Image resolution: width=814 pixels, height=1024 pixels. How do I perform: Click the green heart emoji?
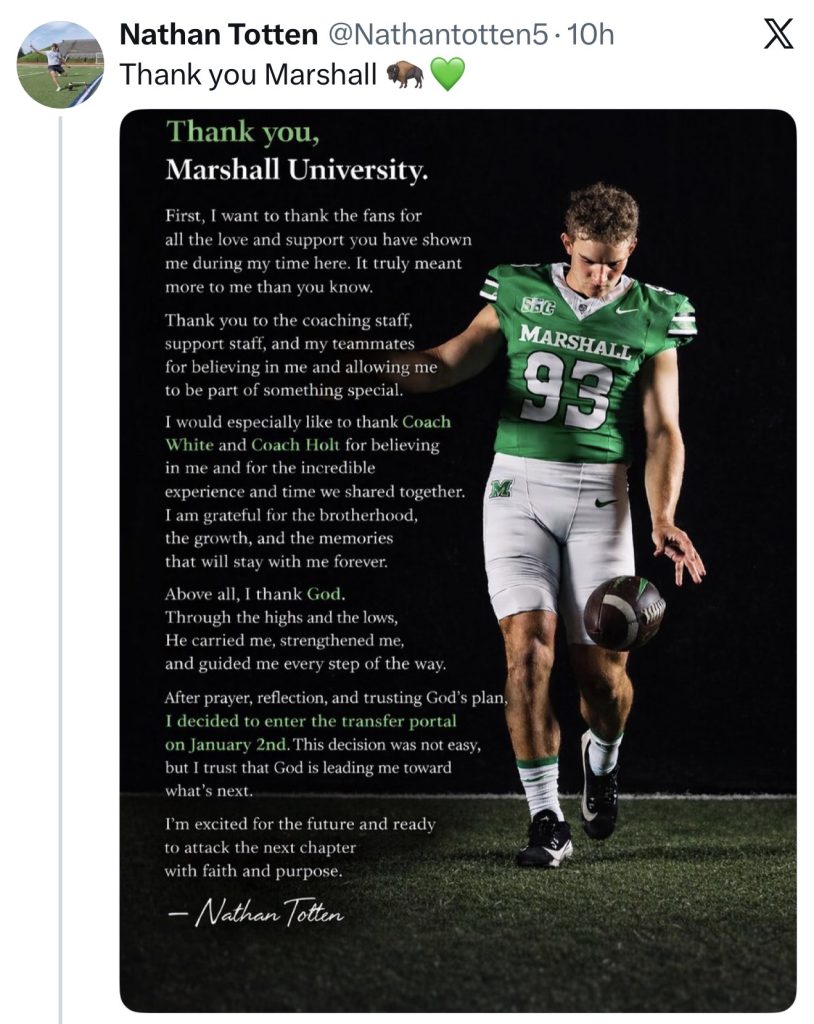(447, 75)
